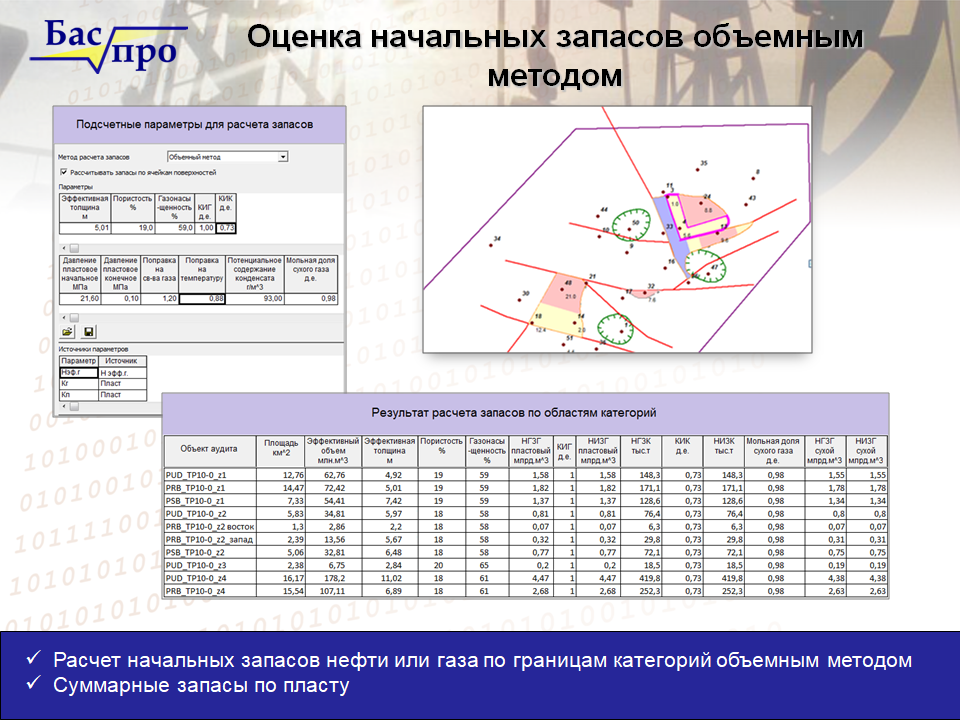Click effective volume cell 178,2 in PUD_TP10-0_z4 row
Image resolution: width=960 pixels, height=720 pixels.
pos(333,578)
